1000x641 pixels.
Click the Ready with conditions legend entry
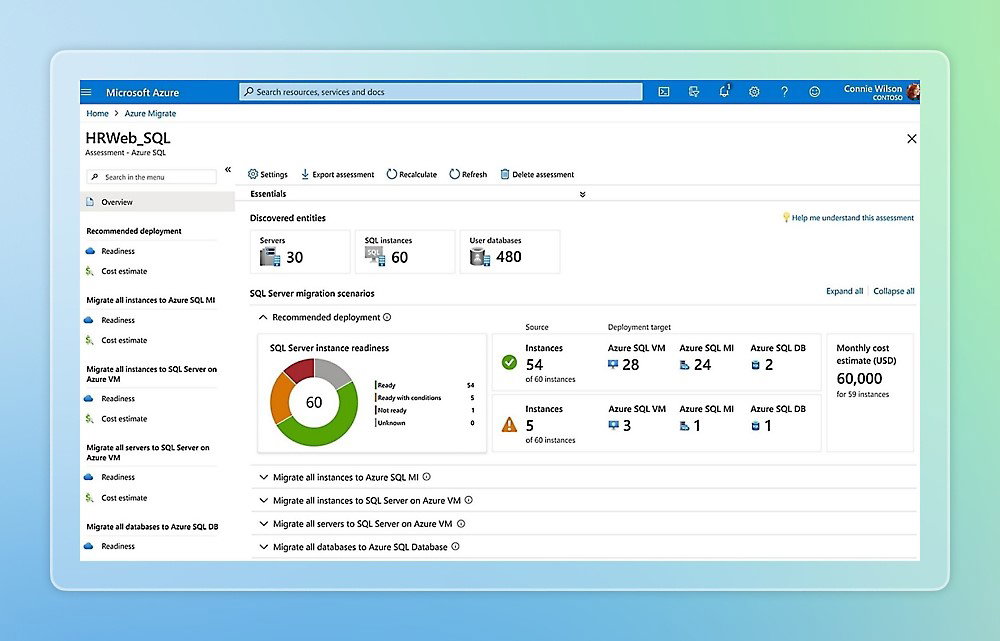pos(409,398)
